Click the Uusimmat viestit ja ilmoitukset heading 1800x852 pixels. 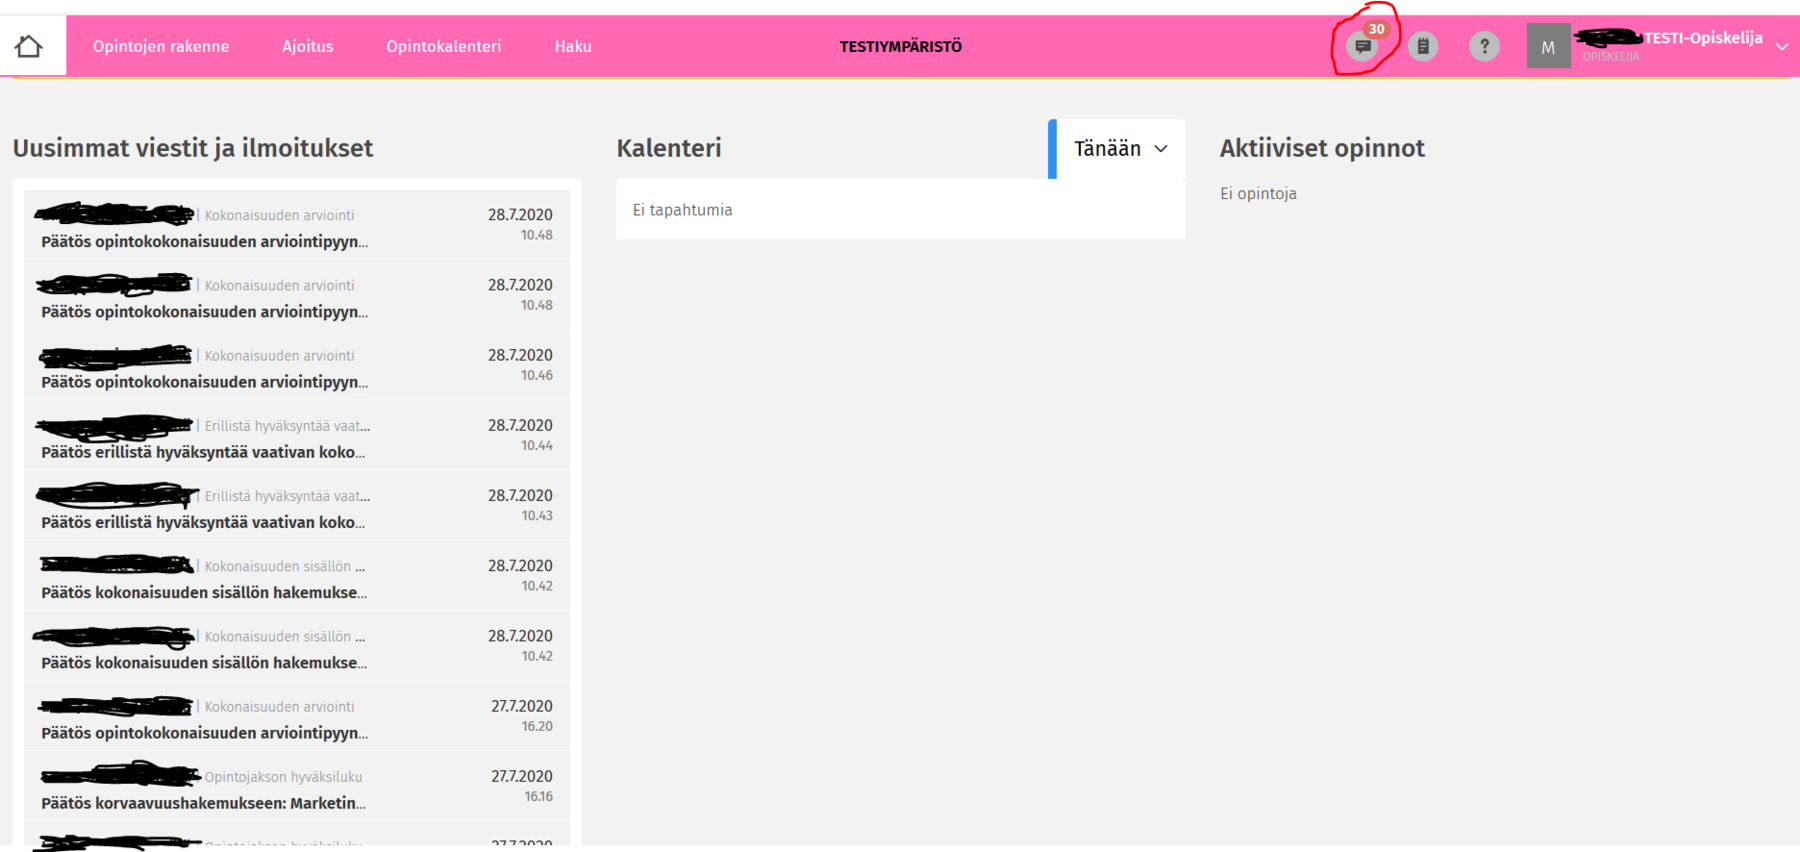[193, 148]
